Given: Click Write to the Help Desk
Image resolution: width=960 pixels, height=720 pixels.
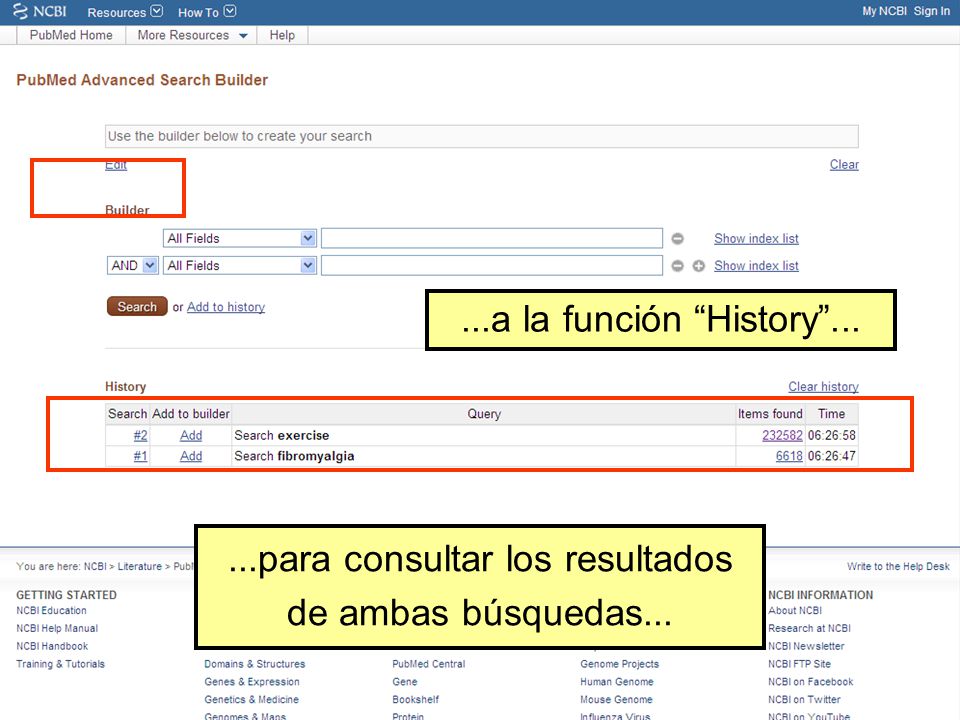Looking at the screenshot, I should tap(898, 567).
